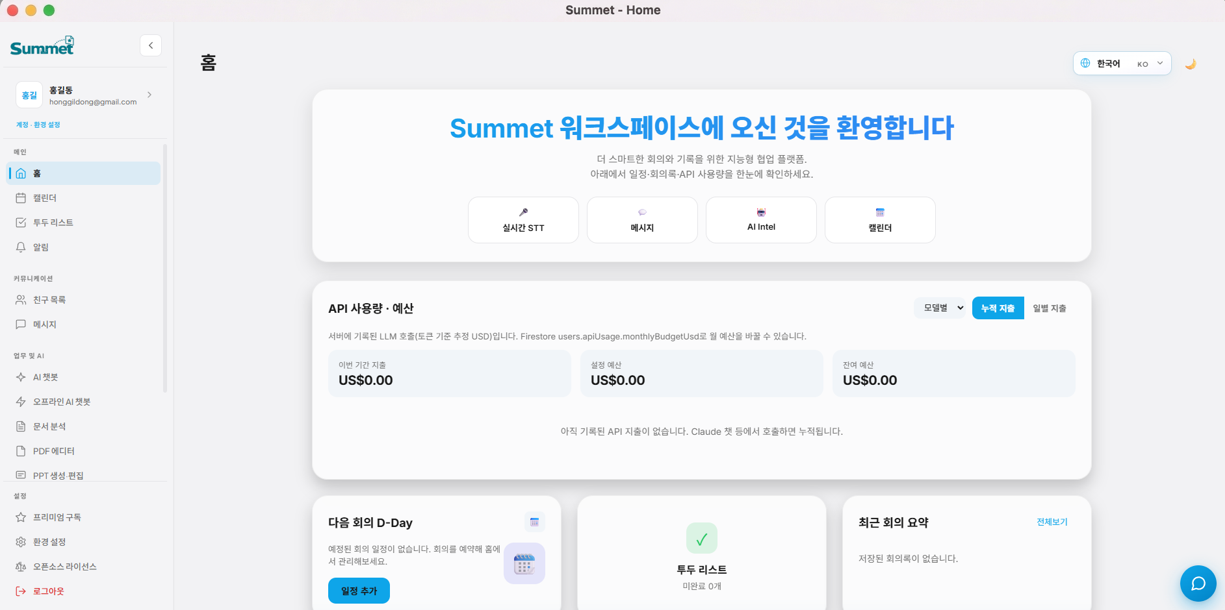Open 전체보기 for recent meeting summaries
The height and width of the screenshot is (610, 1225).
[1052, 521]
